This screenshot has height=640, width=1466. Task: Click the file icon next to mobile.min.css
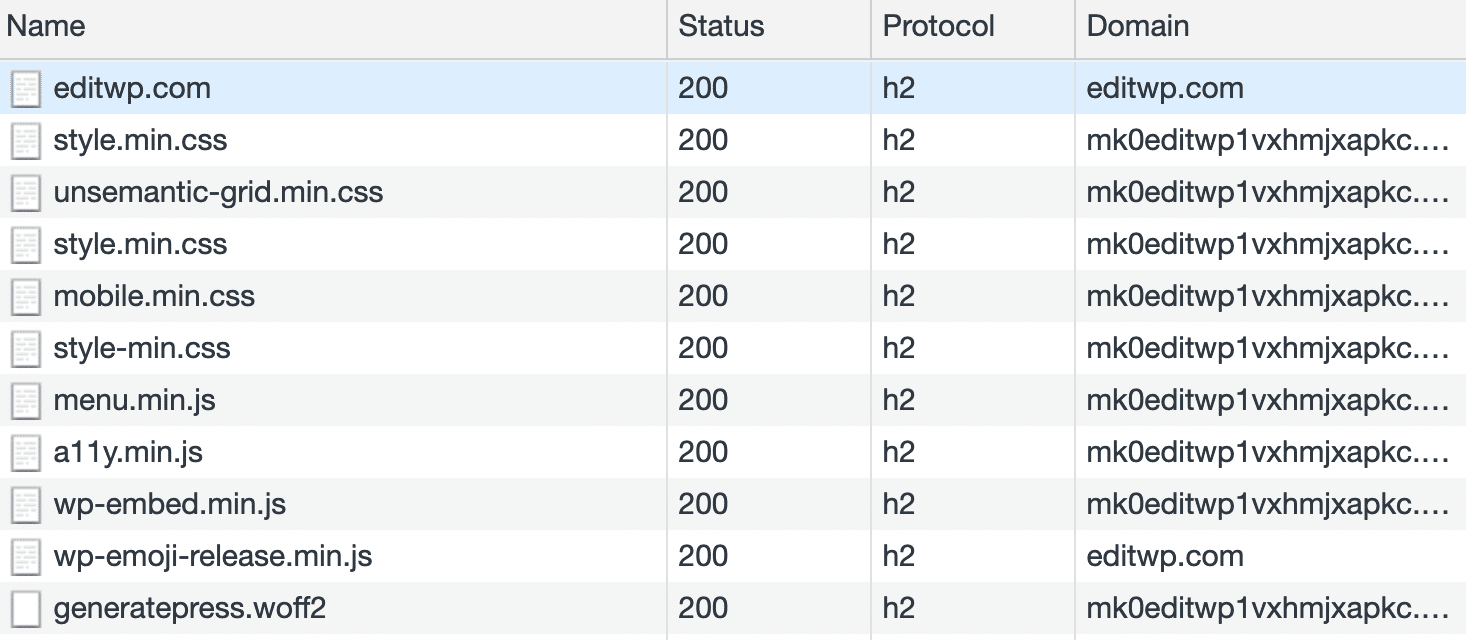[x=25, y=296]
